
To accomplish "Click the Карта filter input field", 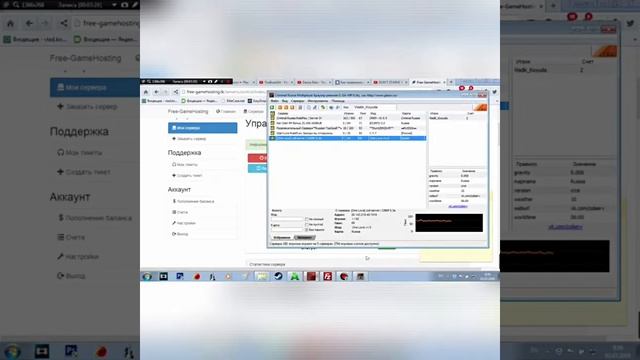I will [x=287, y=230].
